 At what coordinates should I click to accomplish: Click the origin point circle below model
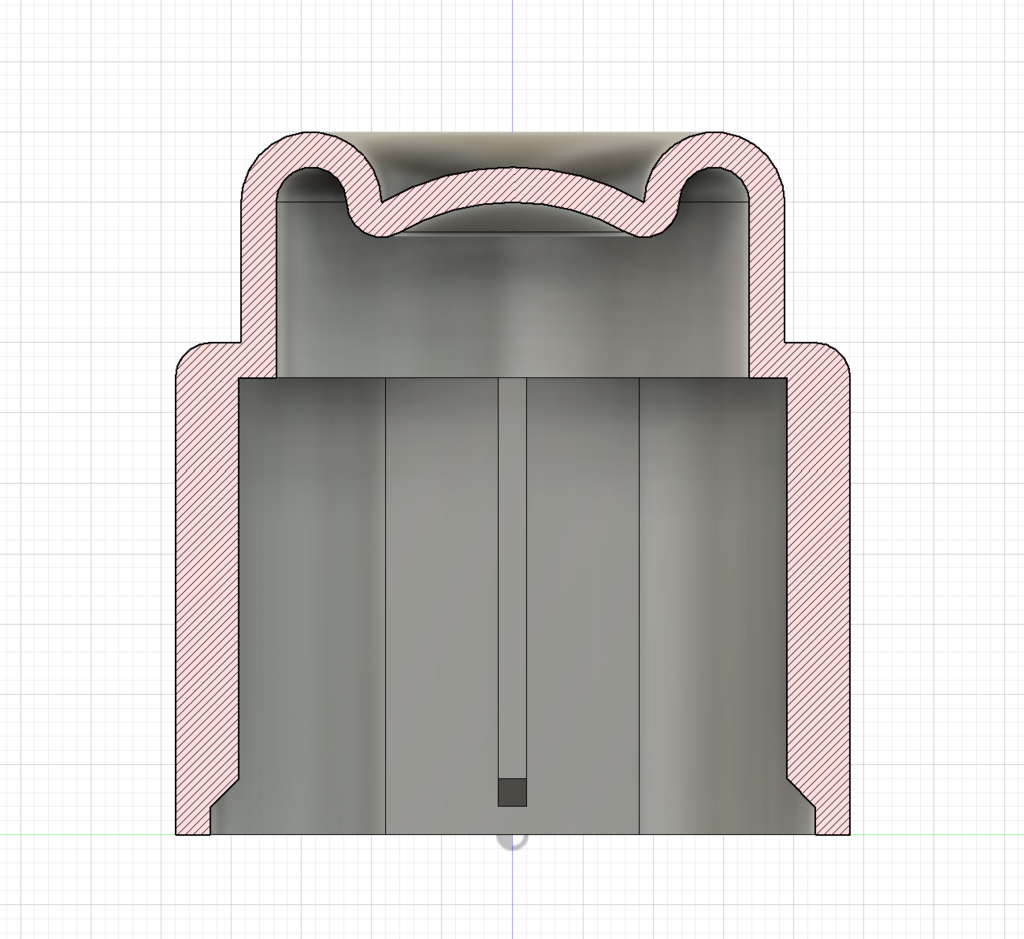click(x=512, y=838)
